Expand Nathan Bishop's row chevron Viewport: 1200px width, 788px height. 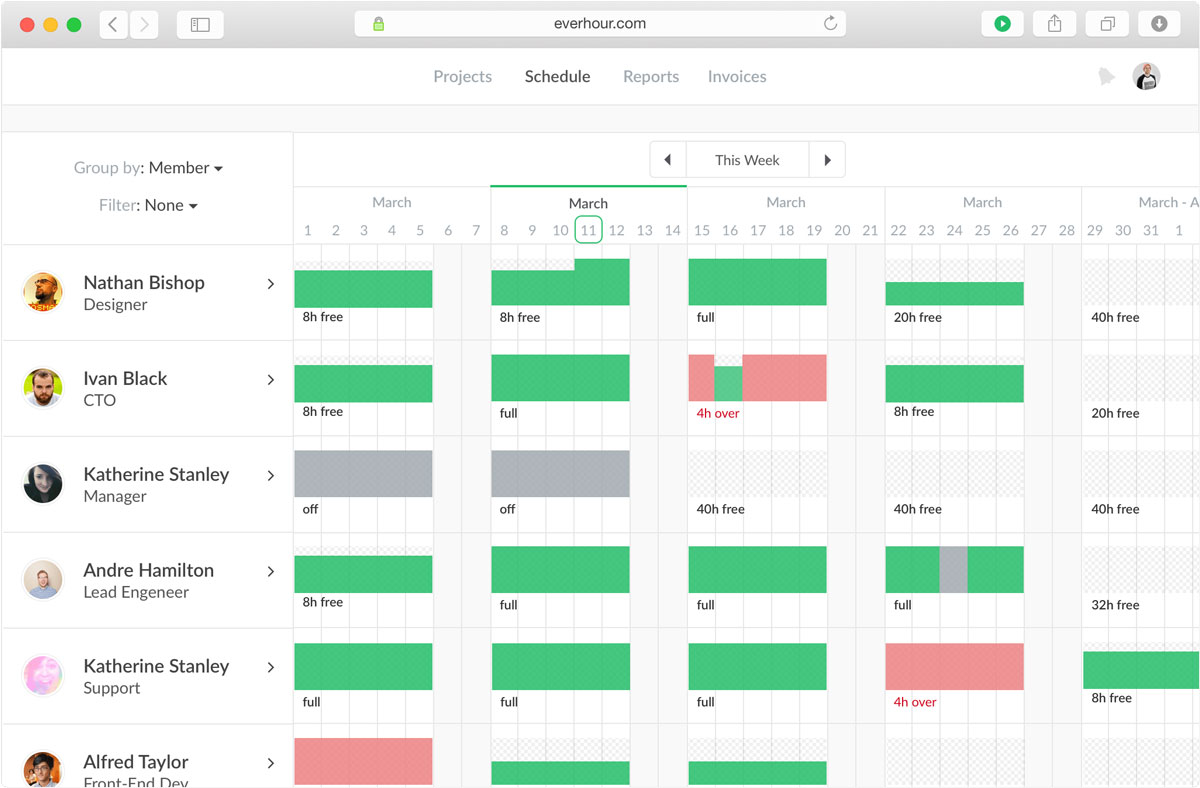point(270,284)
